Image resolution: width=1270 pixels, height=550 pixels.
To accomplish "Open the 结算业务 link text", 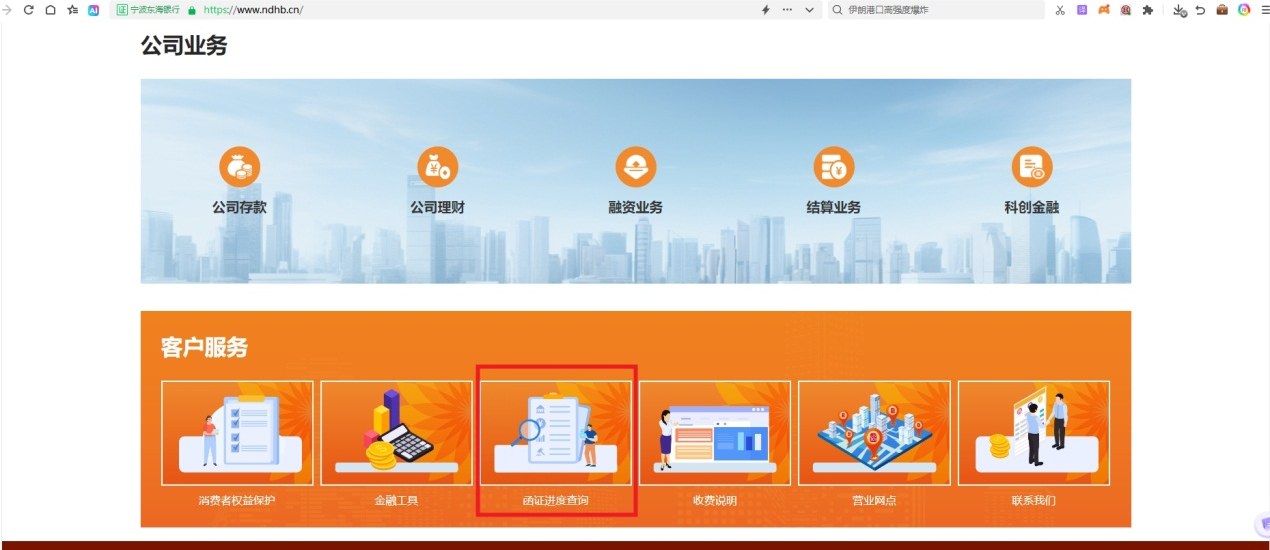I will pos(833,208).
